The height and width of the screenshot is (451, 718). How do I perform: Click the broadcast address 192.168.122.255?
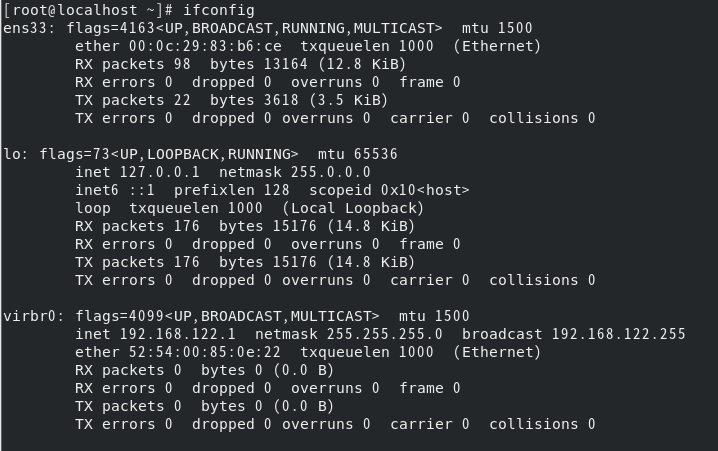pos(618,334)
